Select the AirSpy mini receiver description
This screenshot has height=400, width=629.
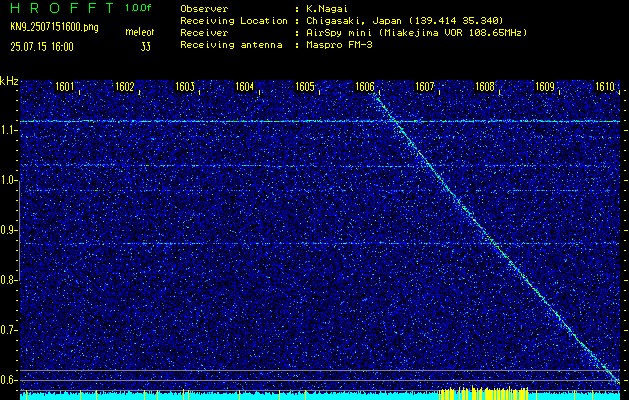pos(417,33)
